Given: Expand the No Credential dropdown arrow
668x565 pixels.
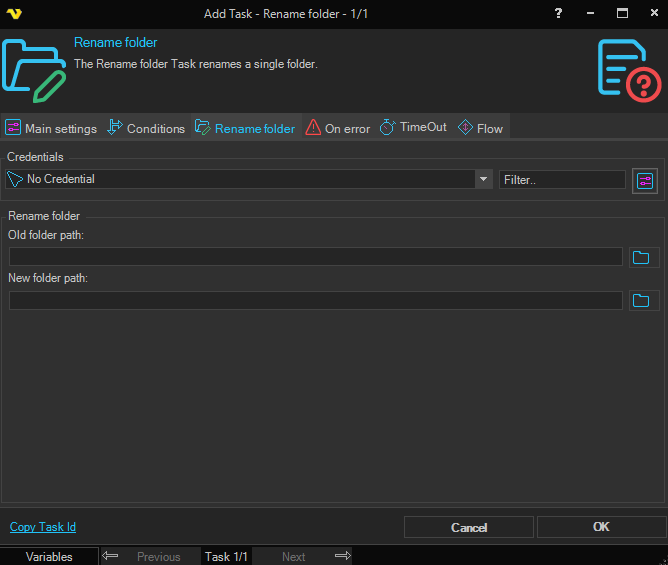Looking at the screenshot, I should click(x=484, y=179).
